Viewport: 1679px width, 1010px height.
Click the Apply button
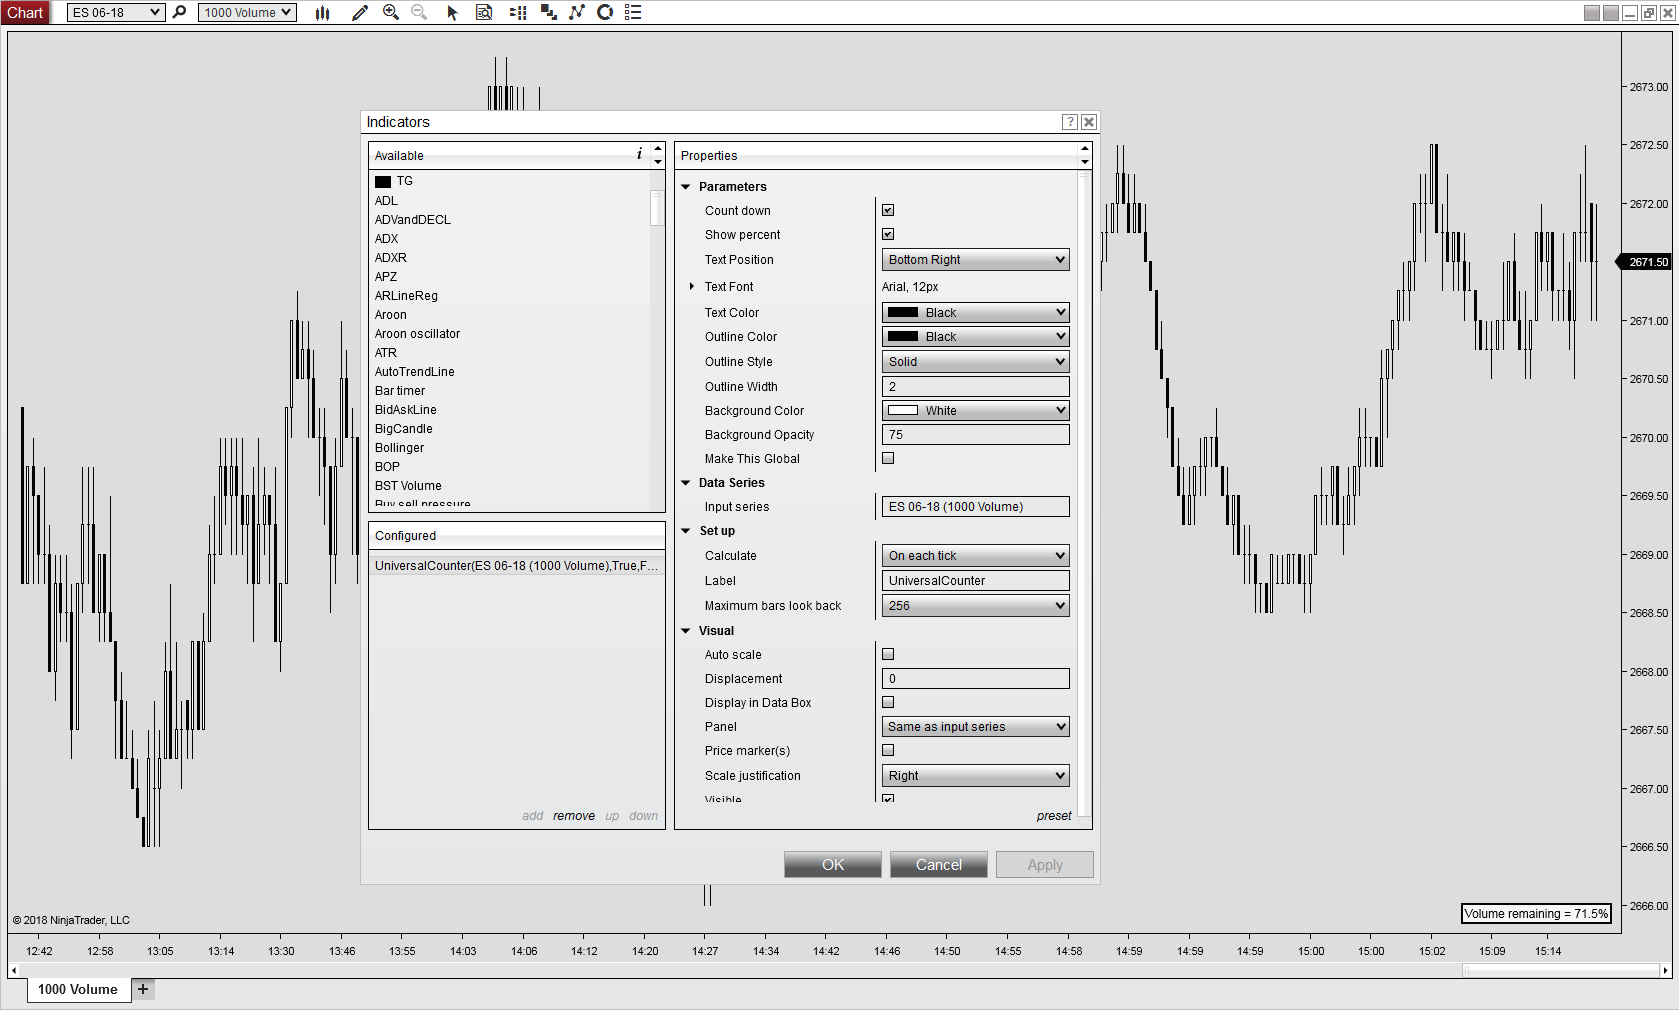pyautogui.click(x=1045, y=865)
